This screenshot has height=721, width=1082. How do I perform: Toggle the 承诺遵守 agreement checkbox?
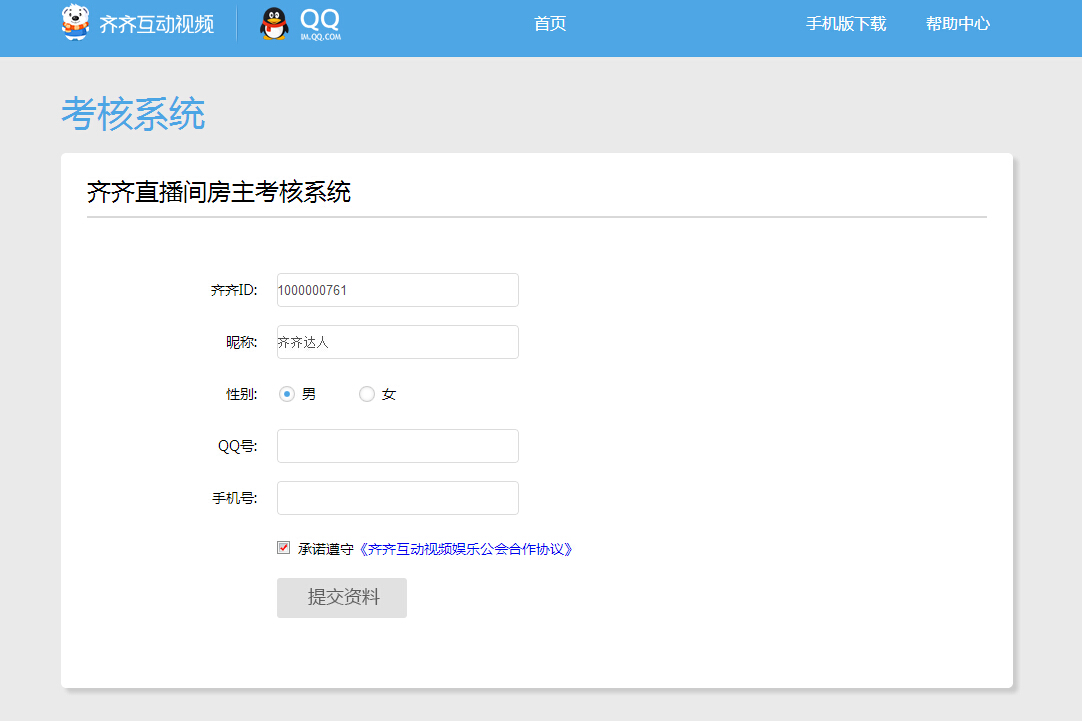click(284, 548)
